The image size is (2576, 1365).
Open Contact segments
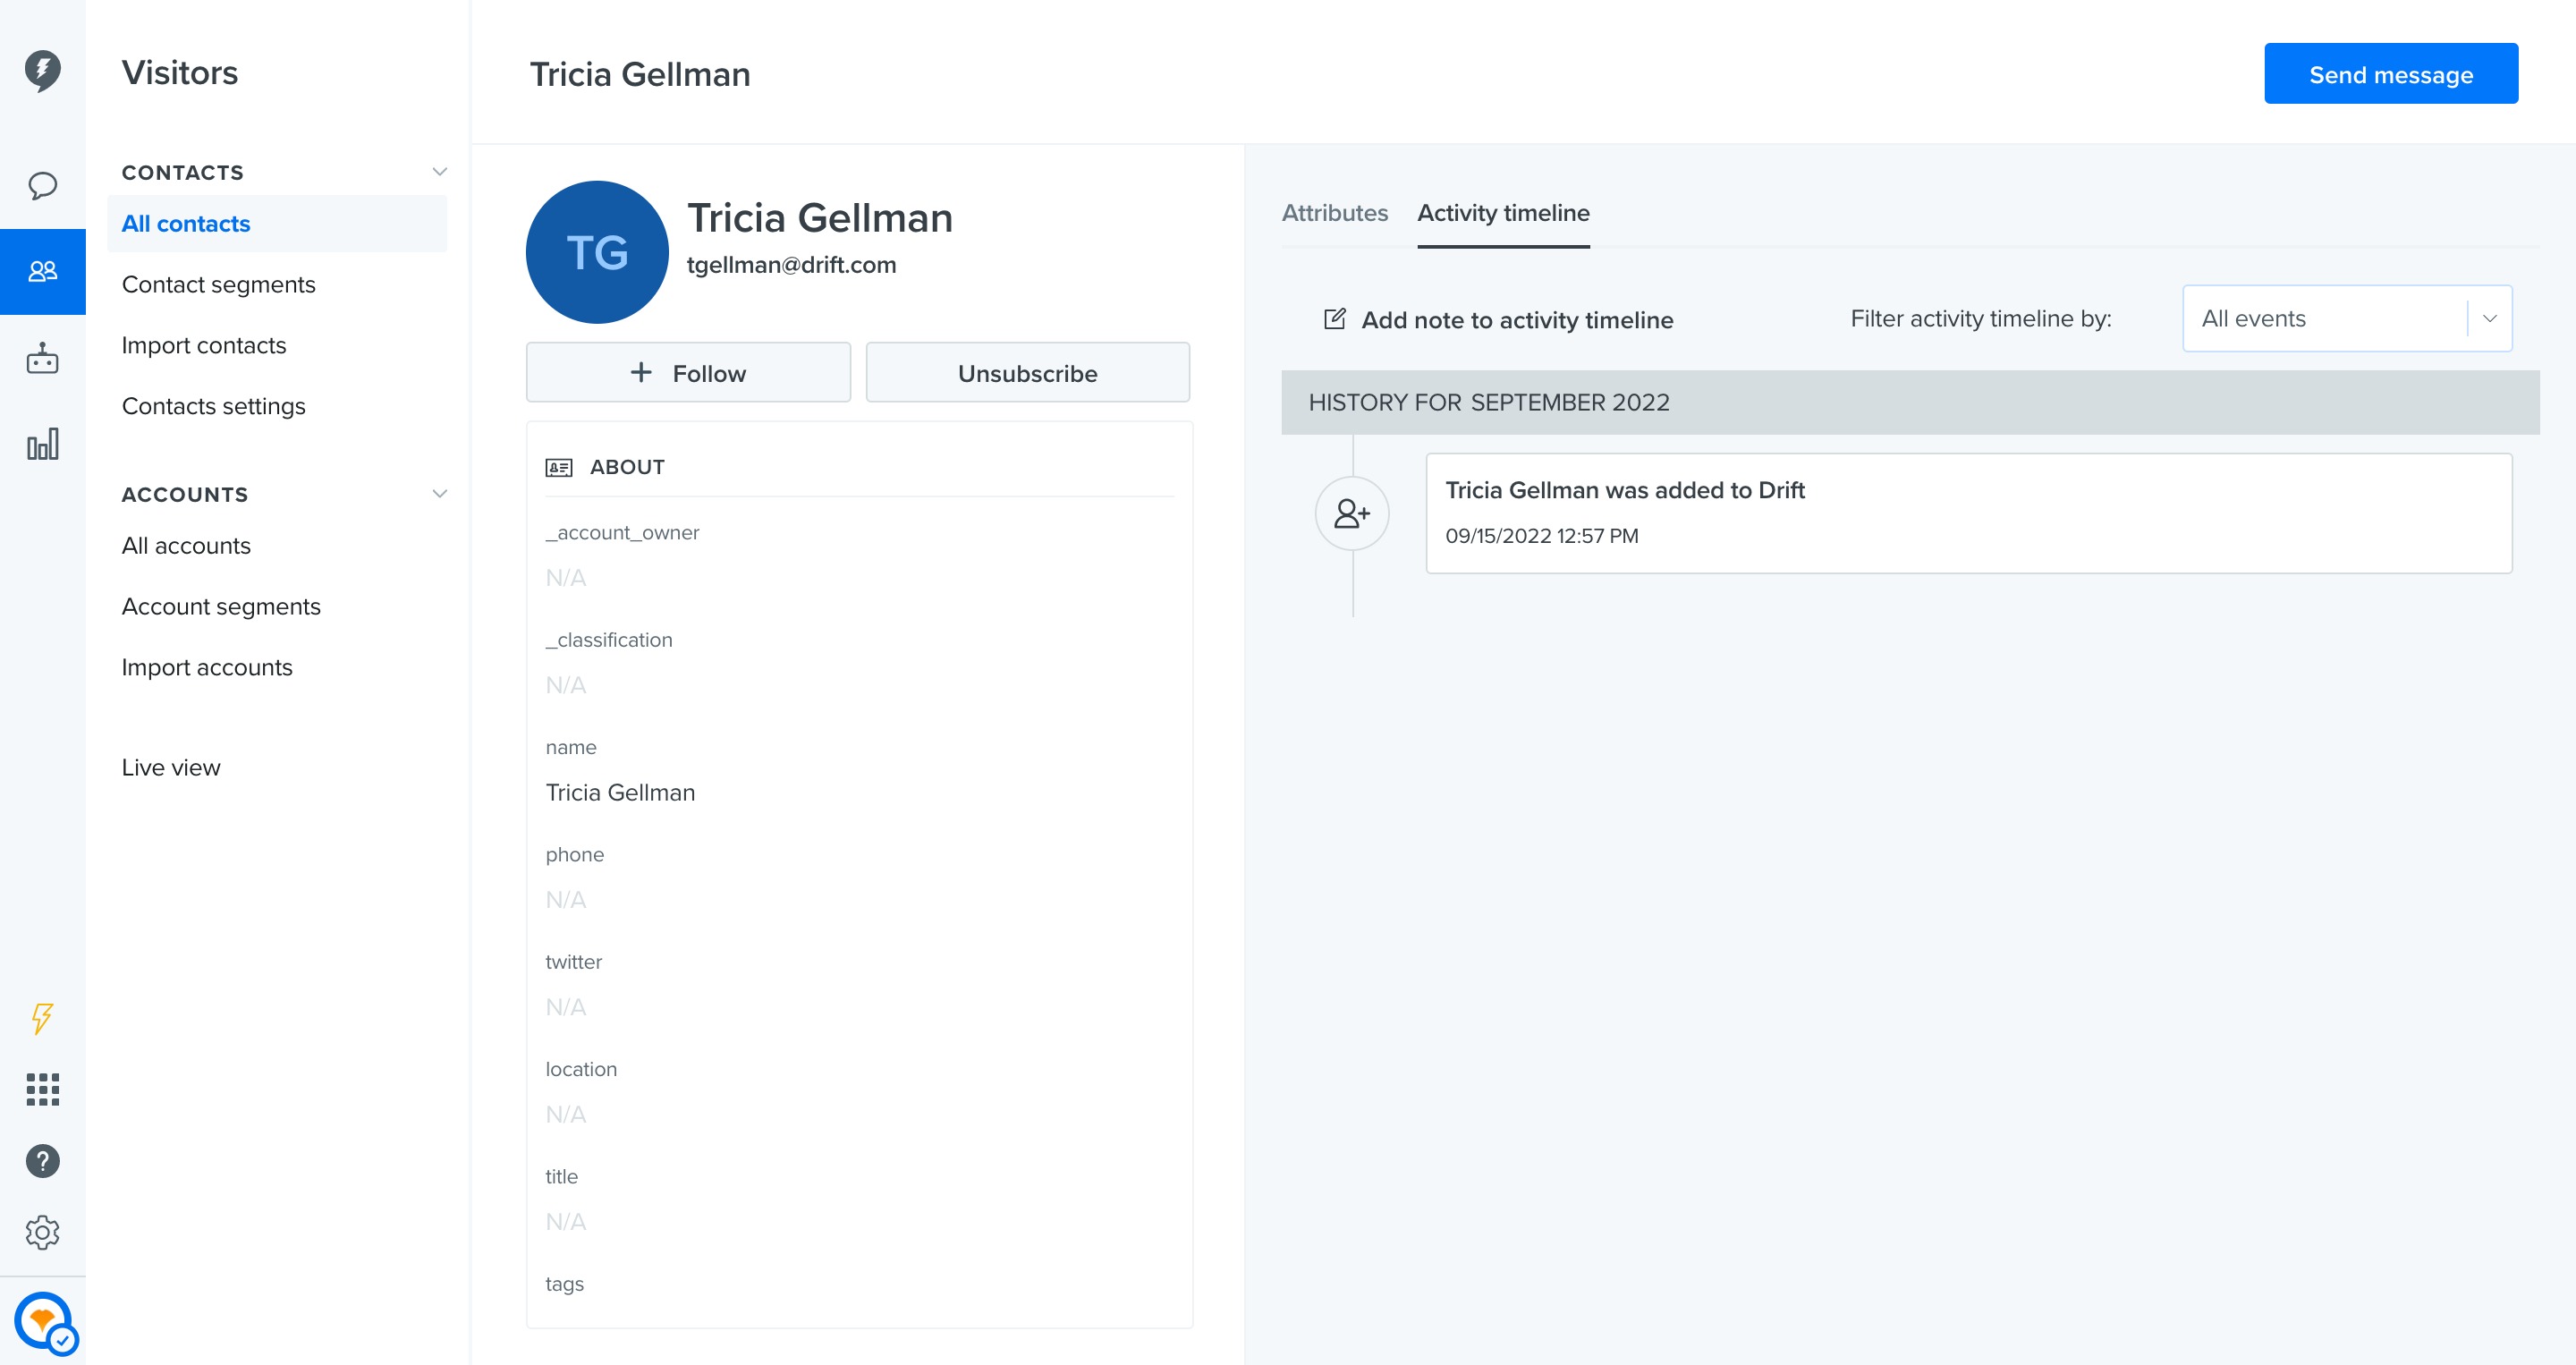point(219,285)
